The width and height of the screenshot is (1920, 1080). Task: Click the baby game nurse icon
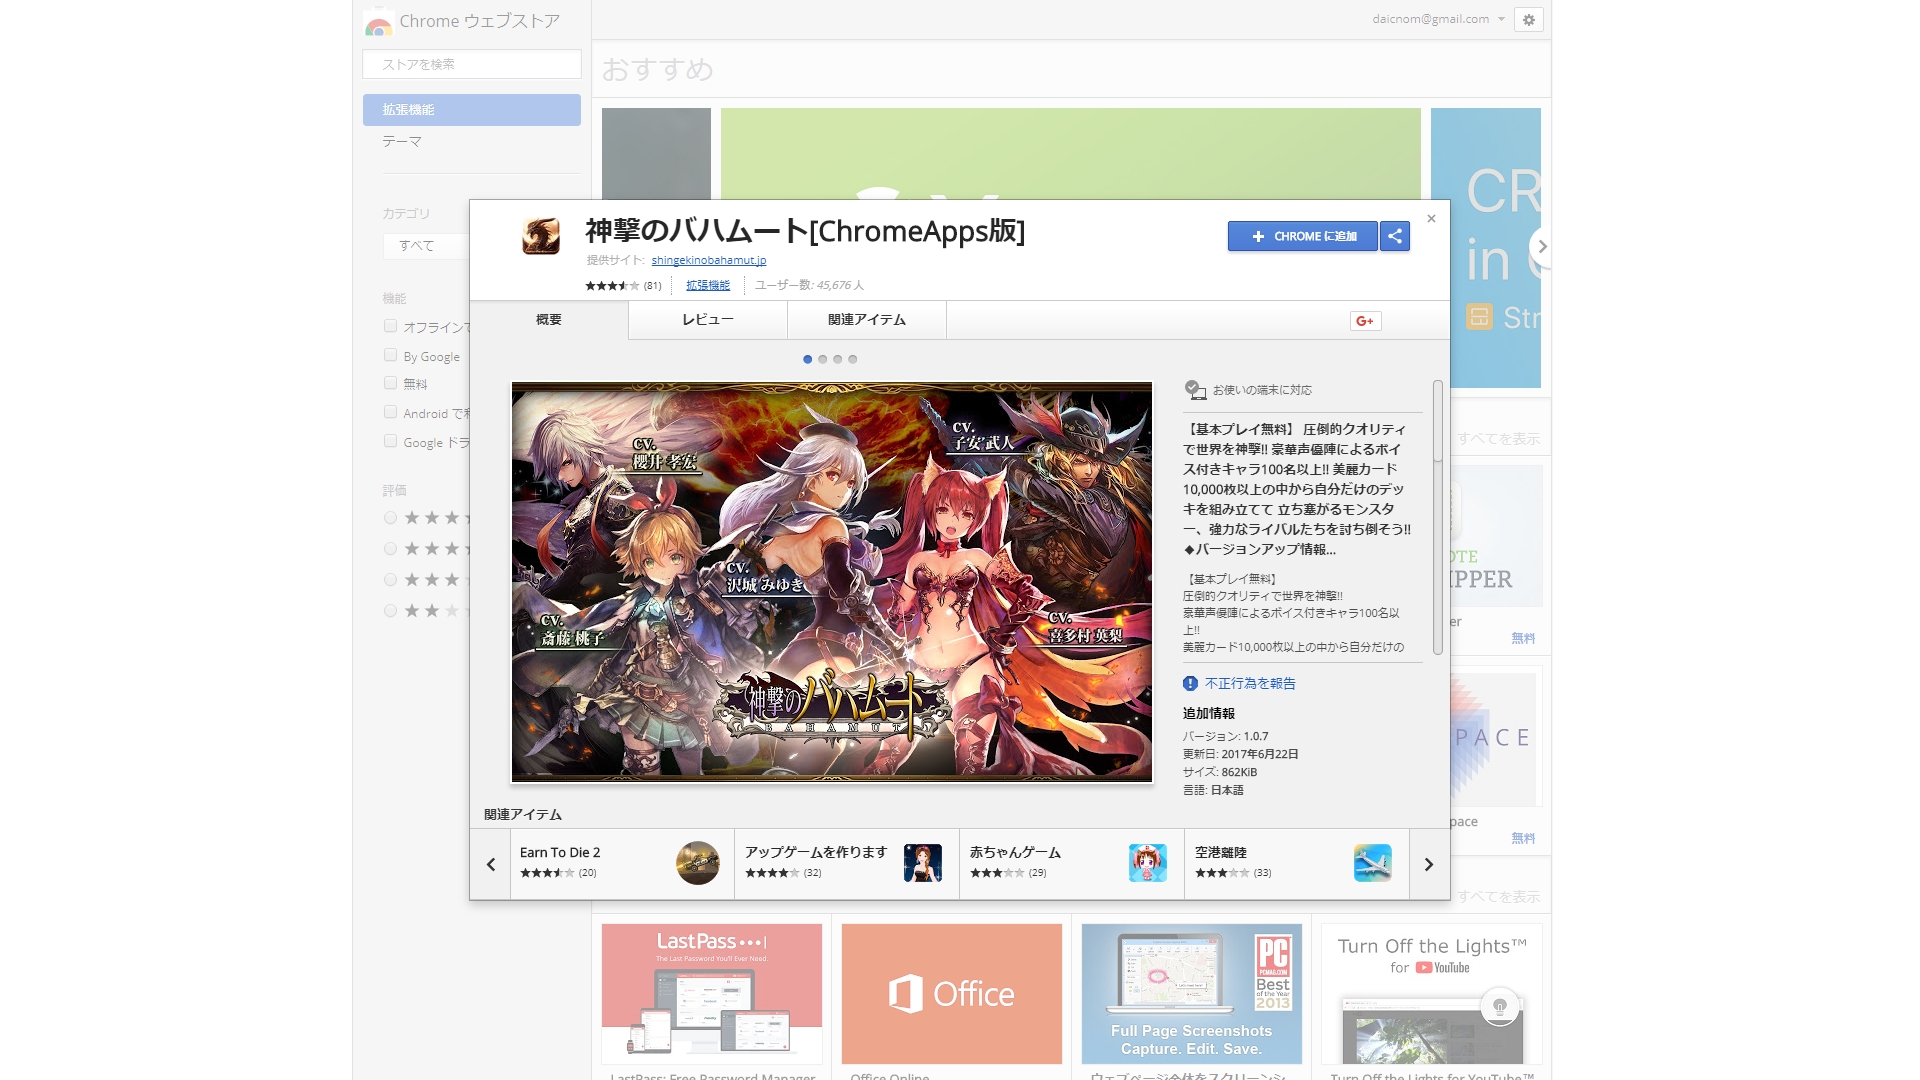(x=1147, y=862)
